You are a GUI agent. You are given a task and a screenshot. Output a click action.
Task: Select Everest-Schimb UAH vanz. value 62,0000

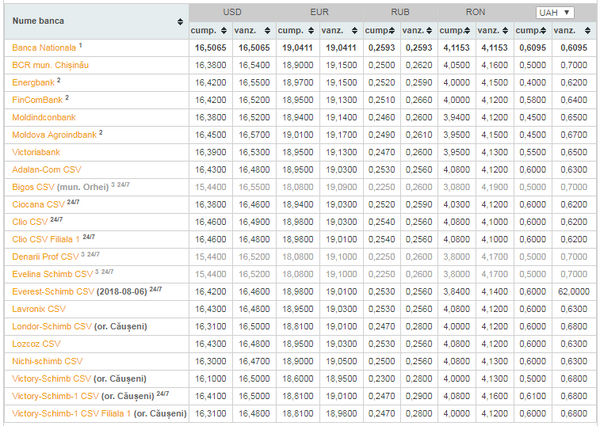pos(574,292)
